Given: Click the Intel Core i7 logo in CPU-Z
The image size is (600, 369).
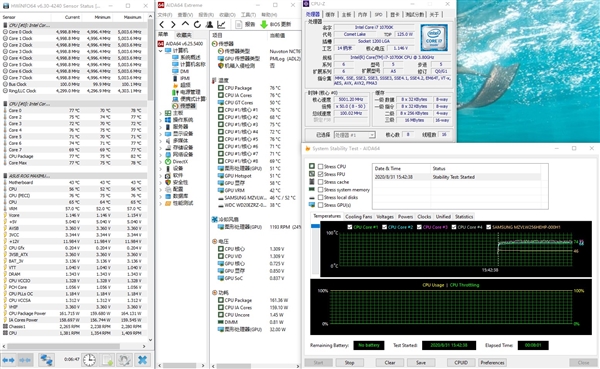Looking at the screenshot, I should [434, 38].
